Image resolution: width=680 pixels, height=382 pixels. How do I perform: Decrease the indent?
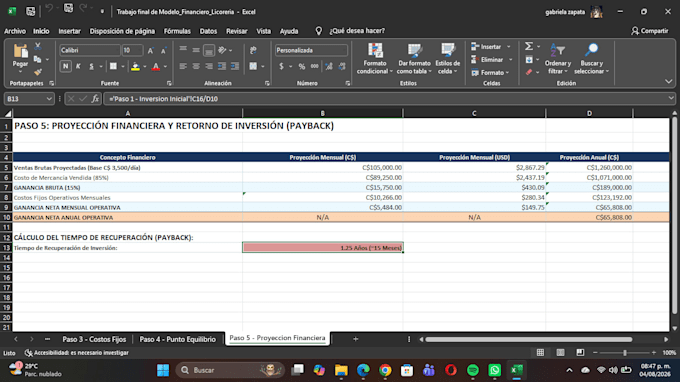[x=222, y=66]
